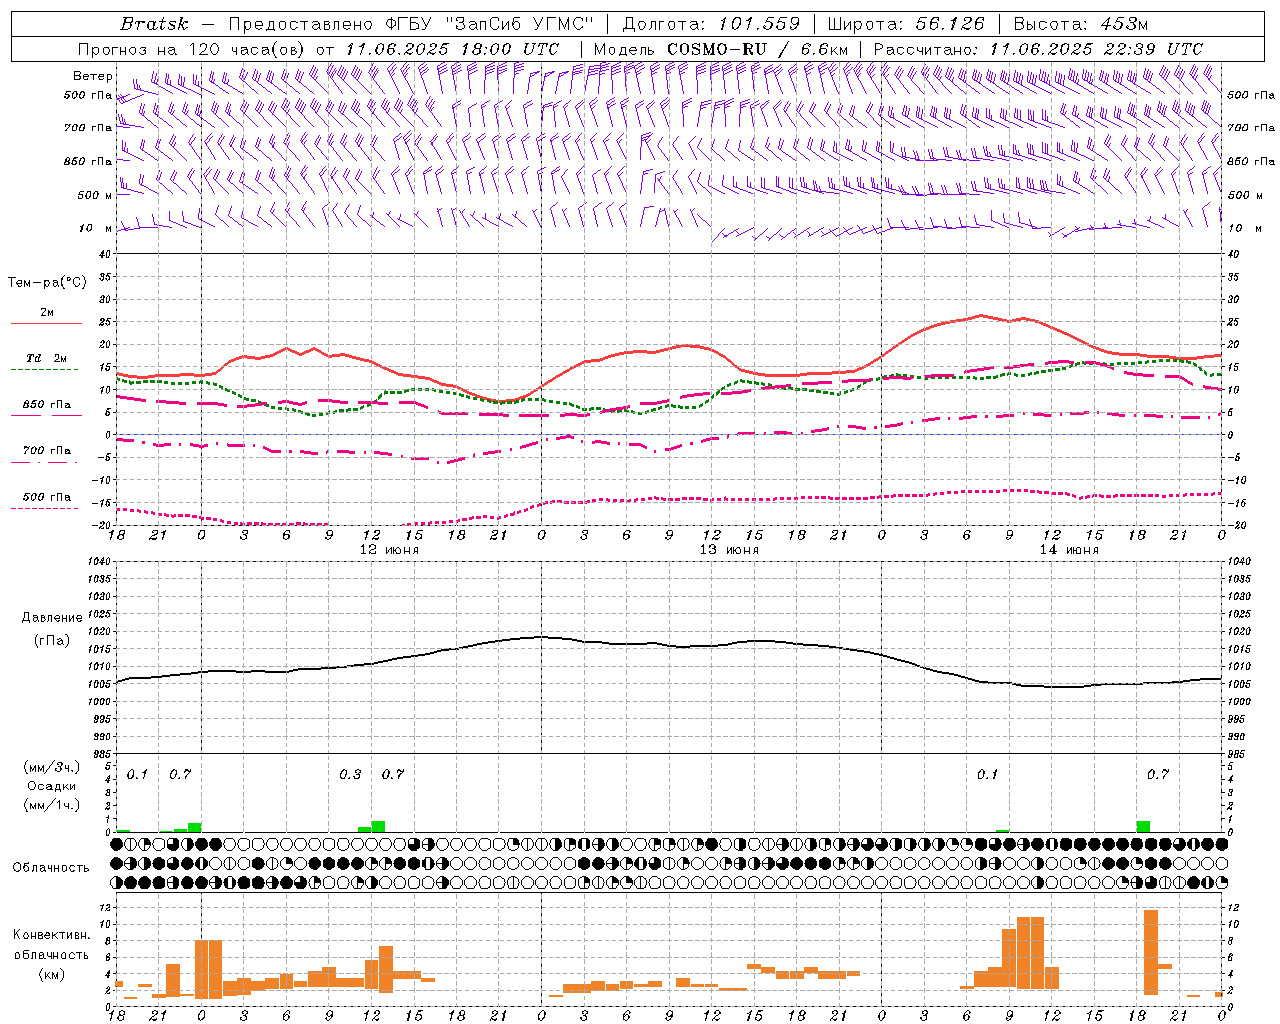Viewport: 1280px width, 1024px height.
Task: Click the Высота: 453м value
Action: (x=1081, y=24)
